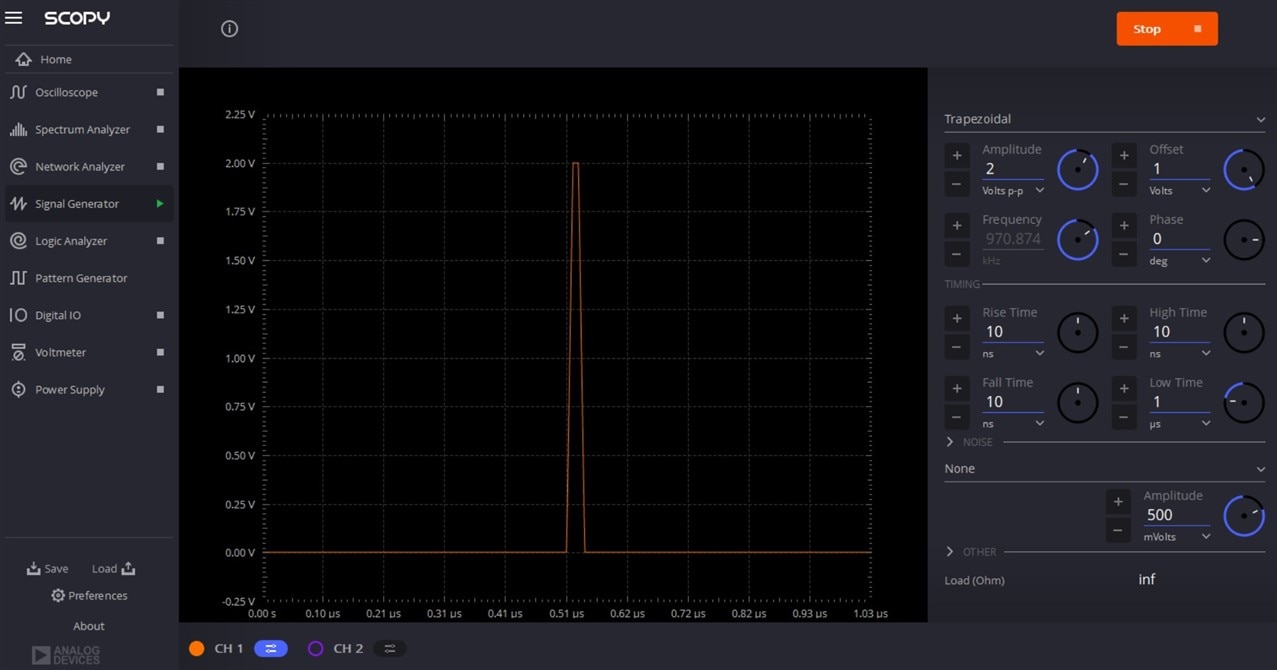This screenshot has height=670, width=1277.
Task: Click the Home icon in sidebar
Action: (23, 60)
